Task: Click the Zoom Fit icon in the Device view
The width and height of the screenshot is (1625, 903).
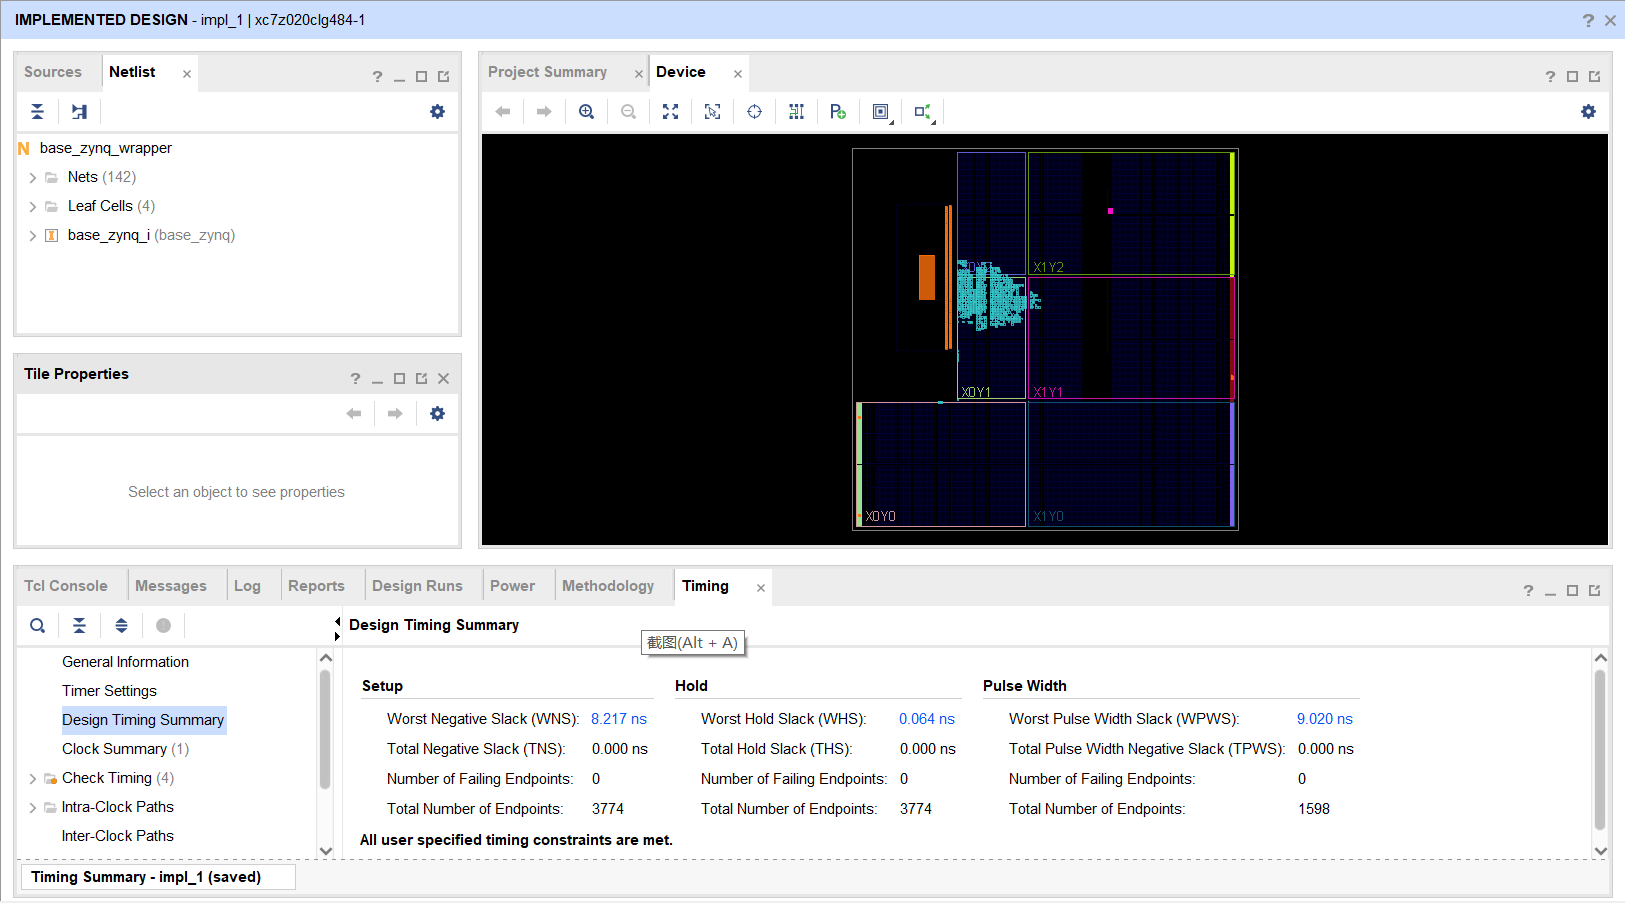Action: click(x=670, y=111)
